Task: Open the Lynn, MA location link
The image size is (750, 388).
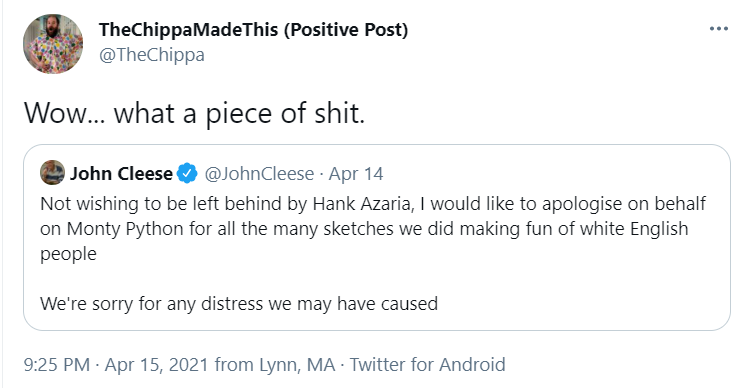Action: coord(297,365)
